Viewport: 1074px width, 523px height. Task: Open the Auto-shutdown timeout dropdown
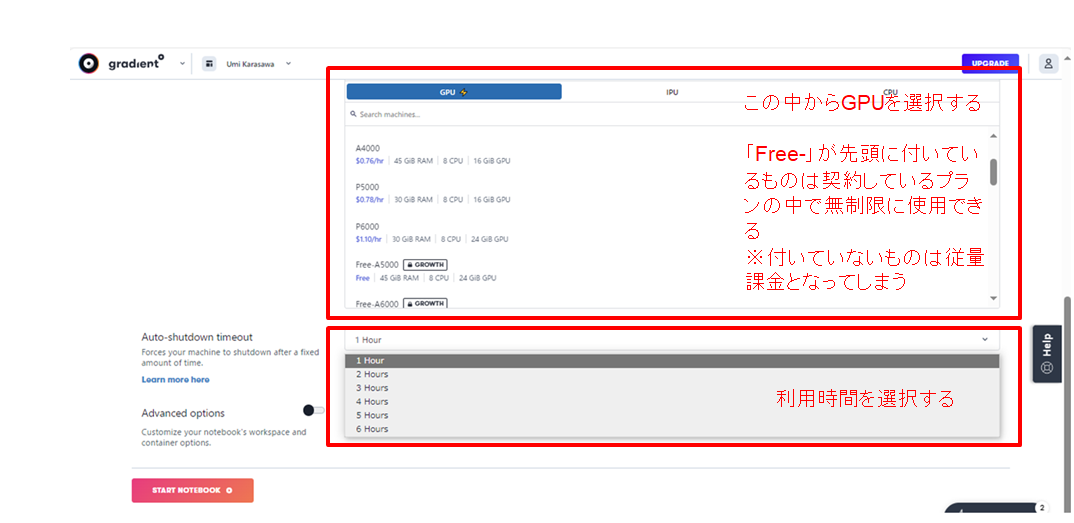(672, 340)
